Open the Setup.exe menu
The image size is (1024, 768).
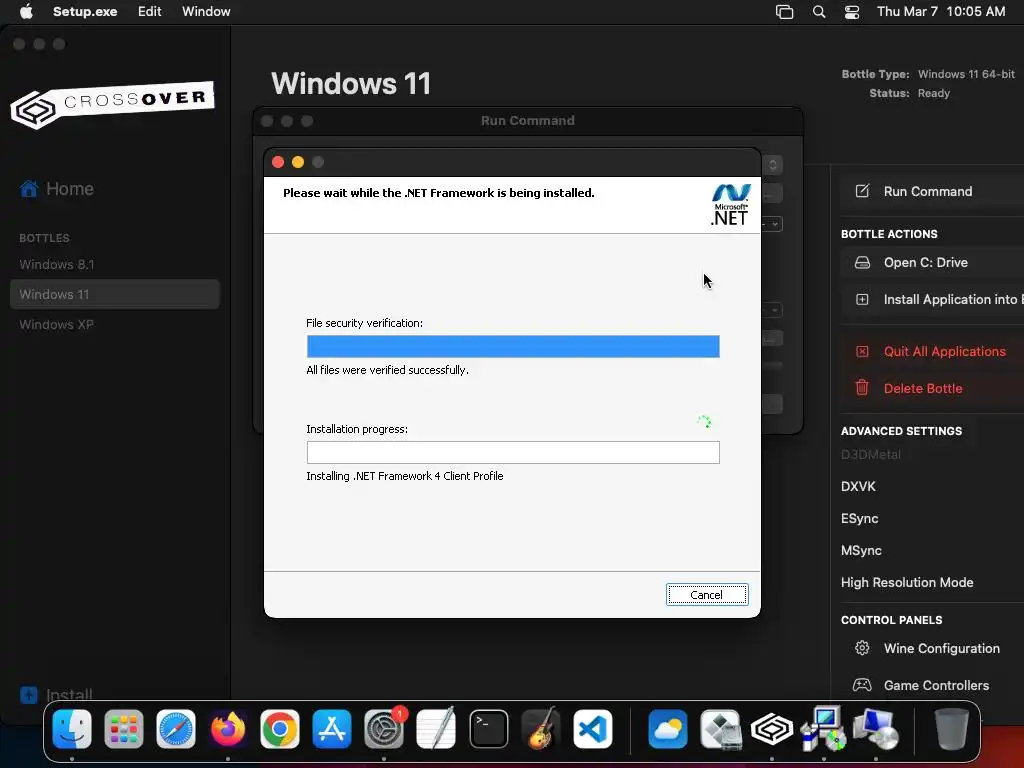coord(85,11)
